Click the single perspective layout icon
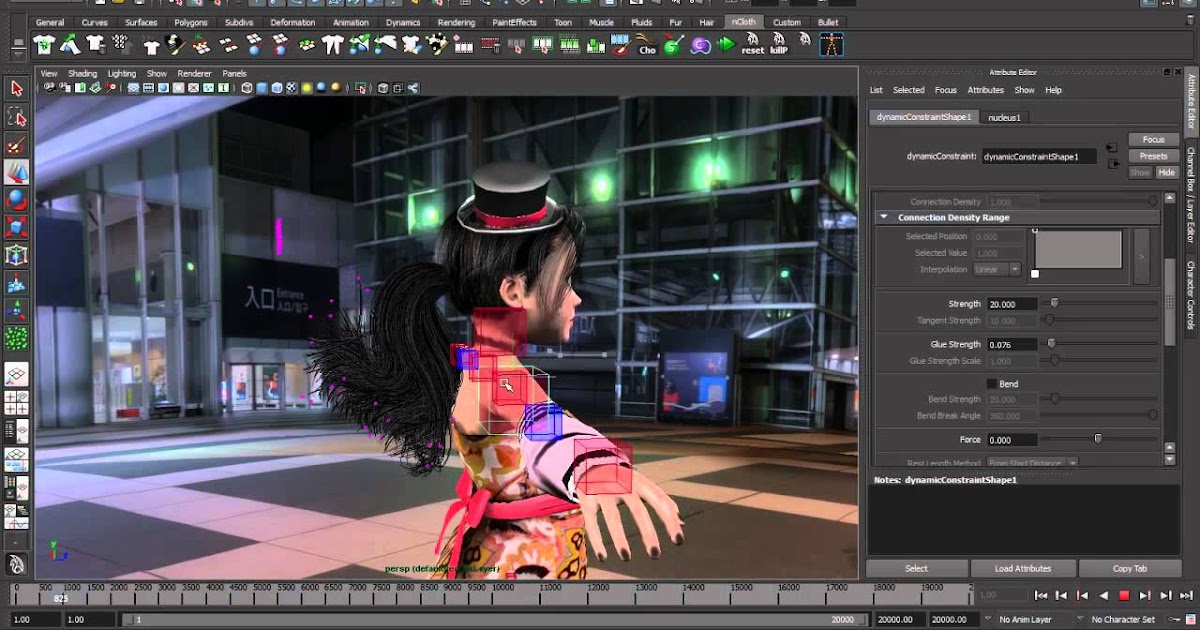1200x630 pixels. point(16,375)
